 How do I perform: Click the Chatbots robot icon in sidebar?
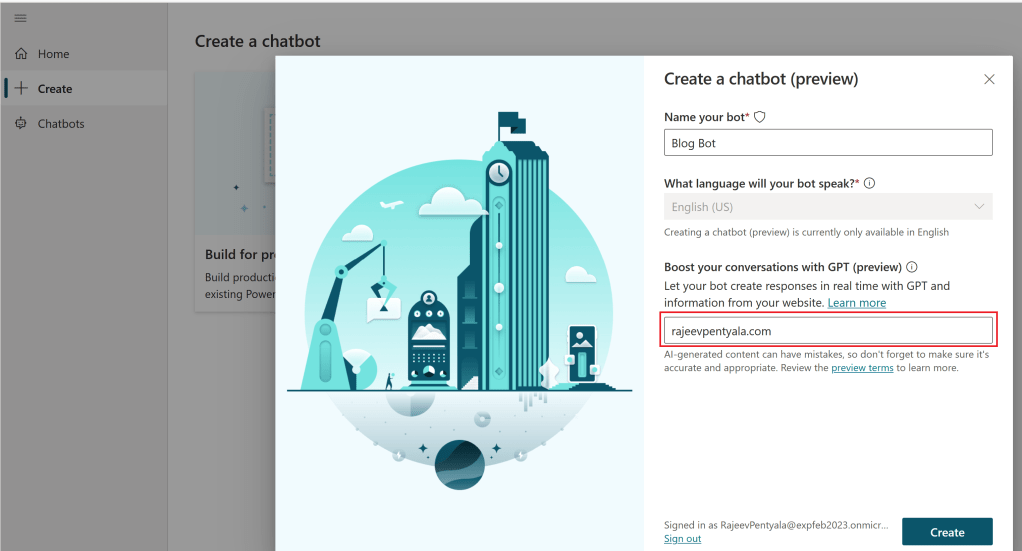click(x=21, y=124)
